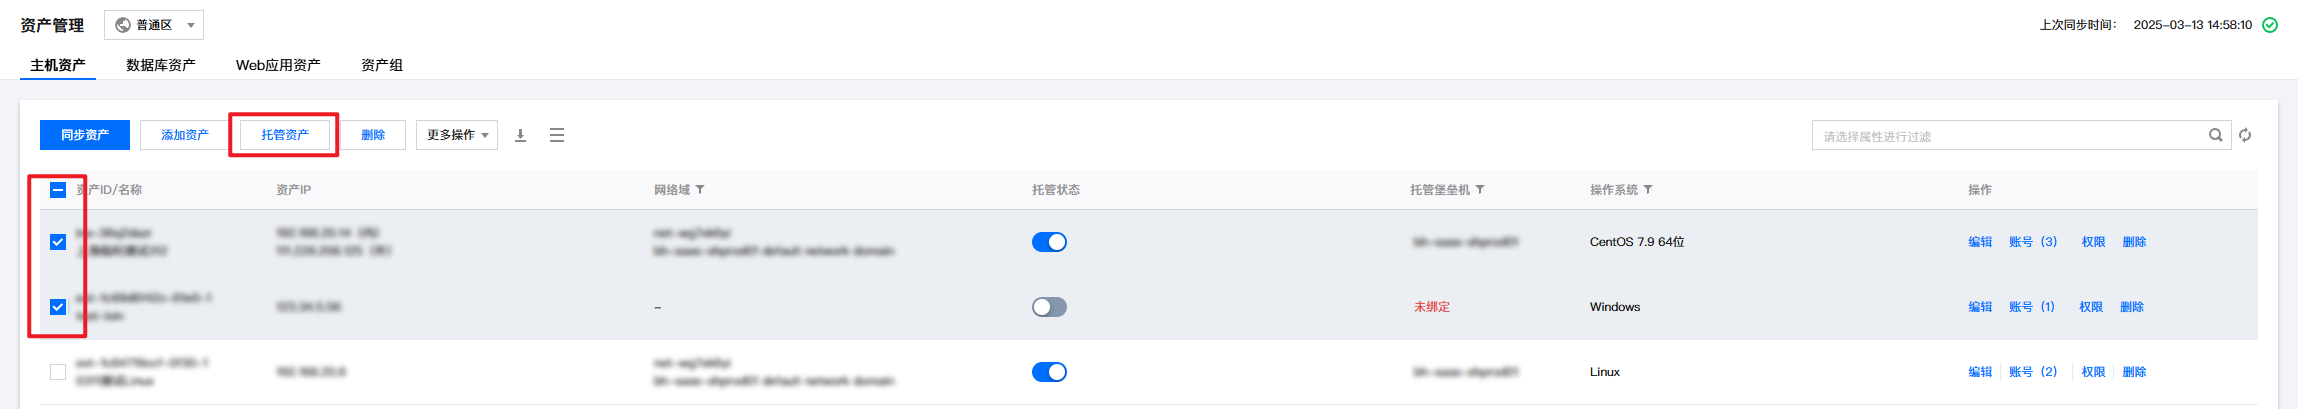2298x409 pixels.
Task: Click the 同步资产 button
Action: [85, 135]
